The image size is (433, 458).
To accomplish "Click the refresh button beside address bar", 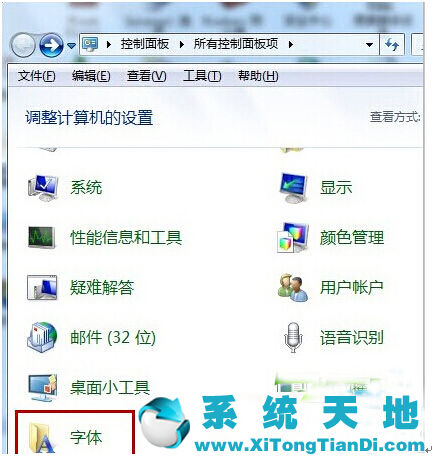I will pos(392,44).
